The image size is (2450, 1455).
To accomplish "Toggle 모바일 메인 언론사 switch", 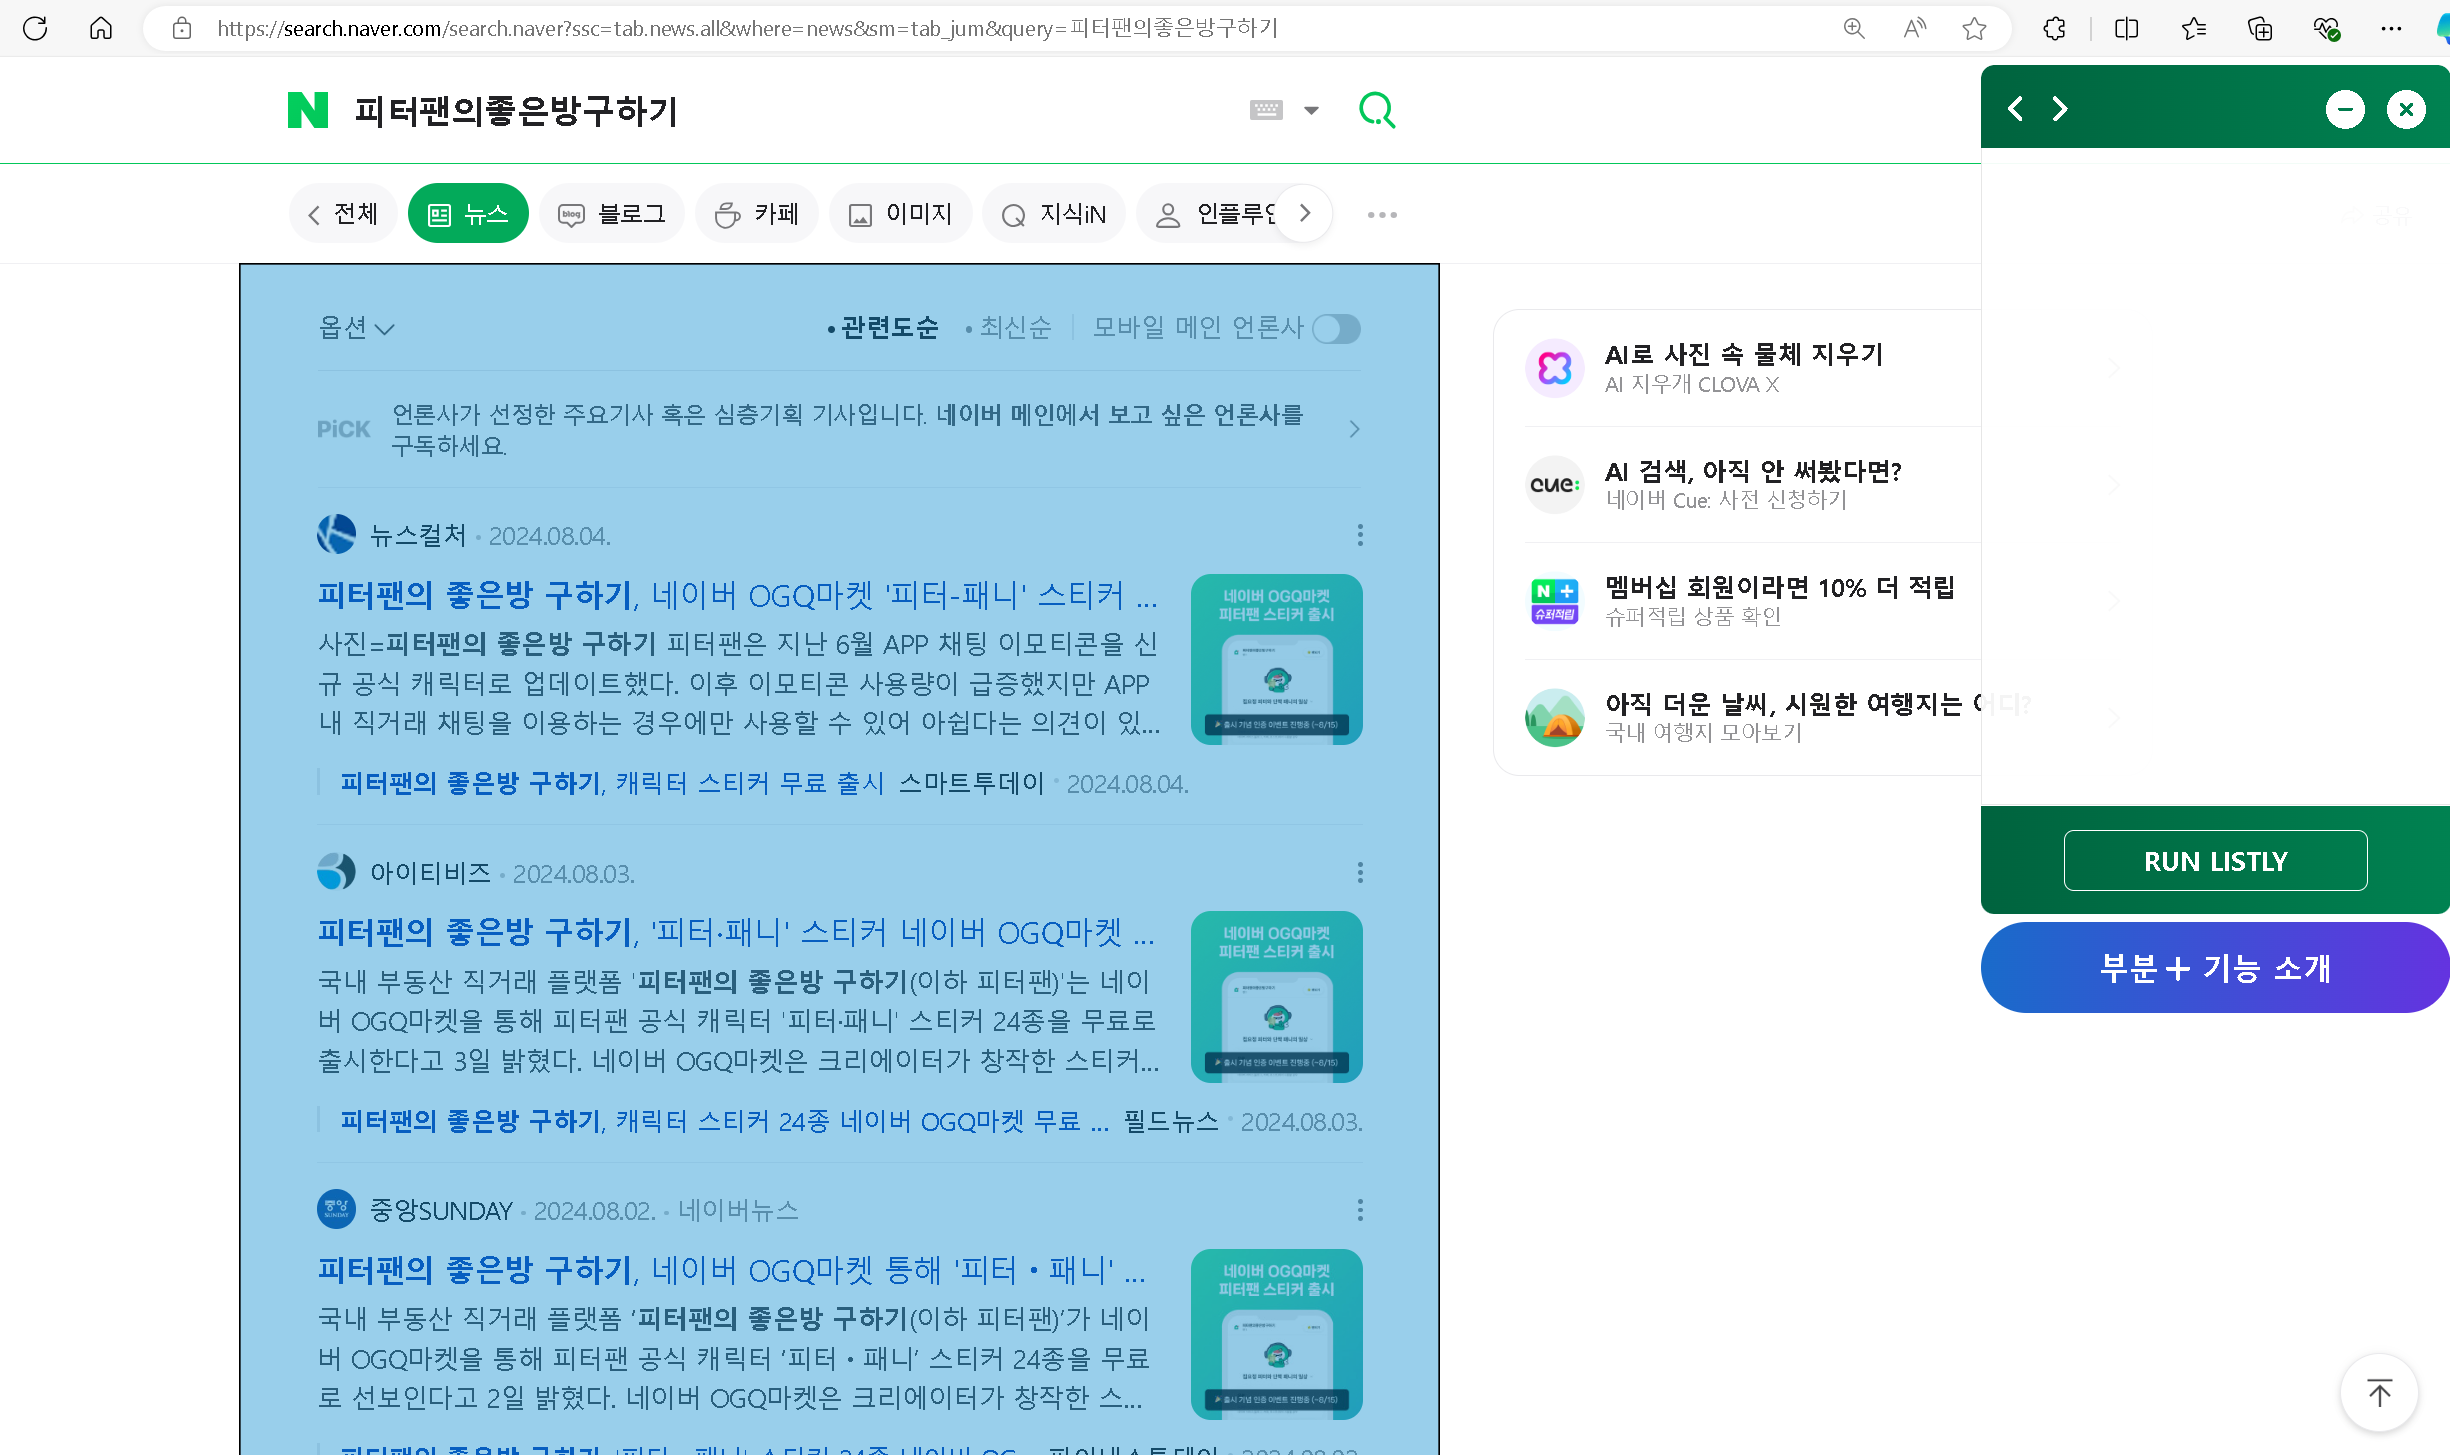I will (1336, 328).
